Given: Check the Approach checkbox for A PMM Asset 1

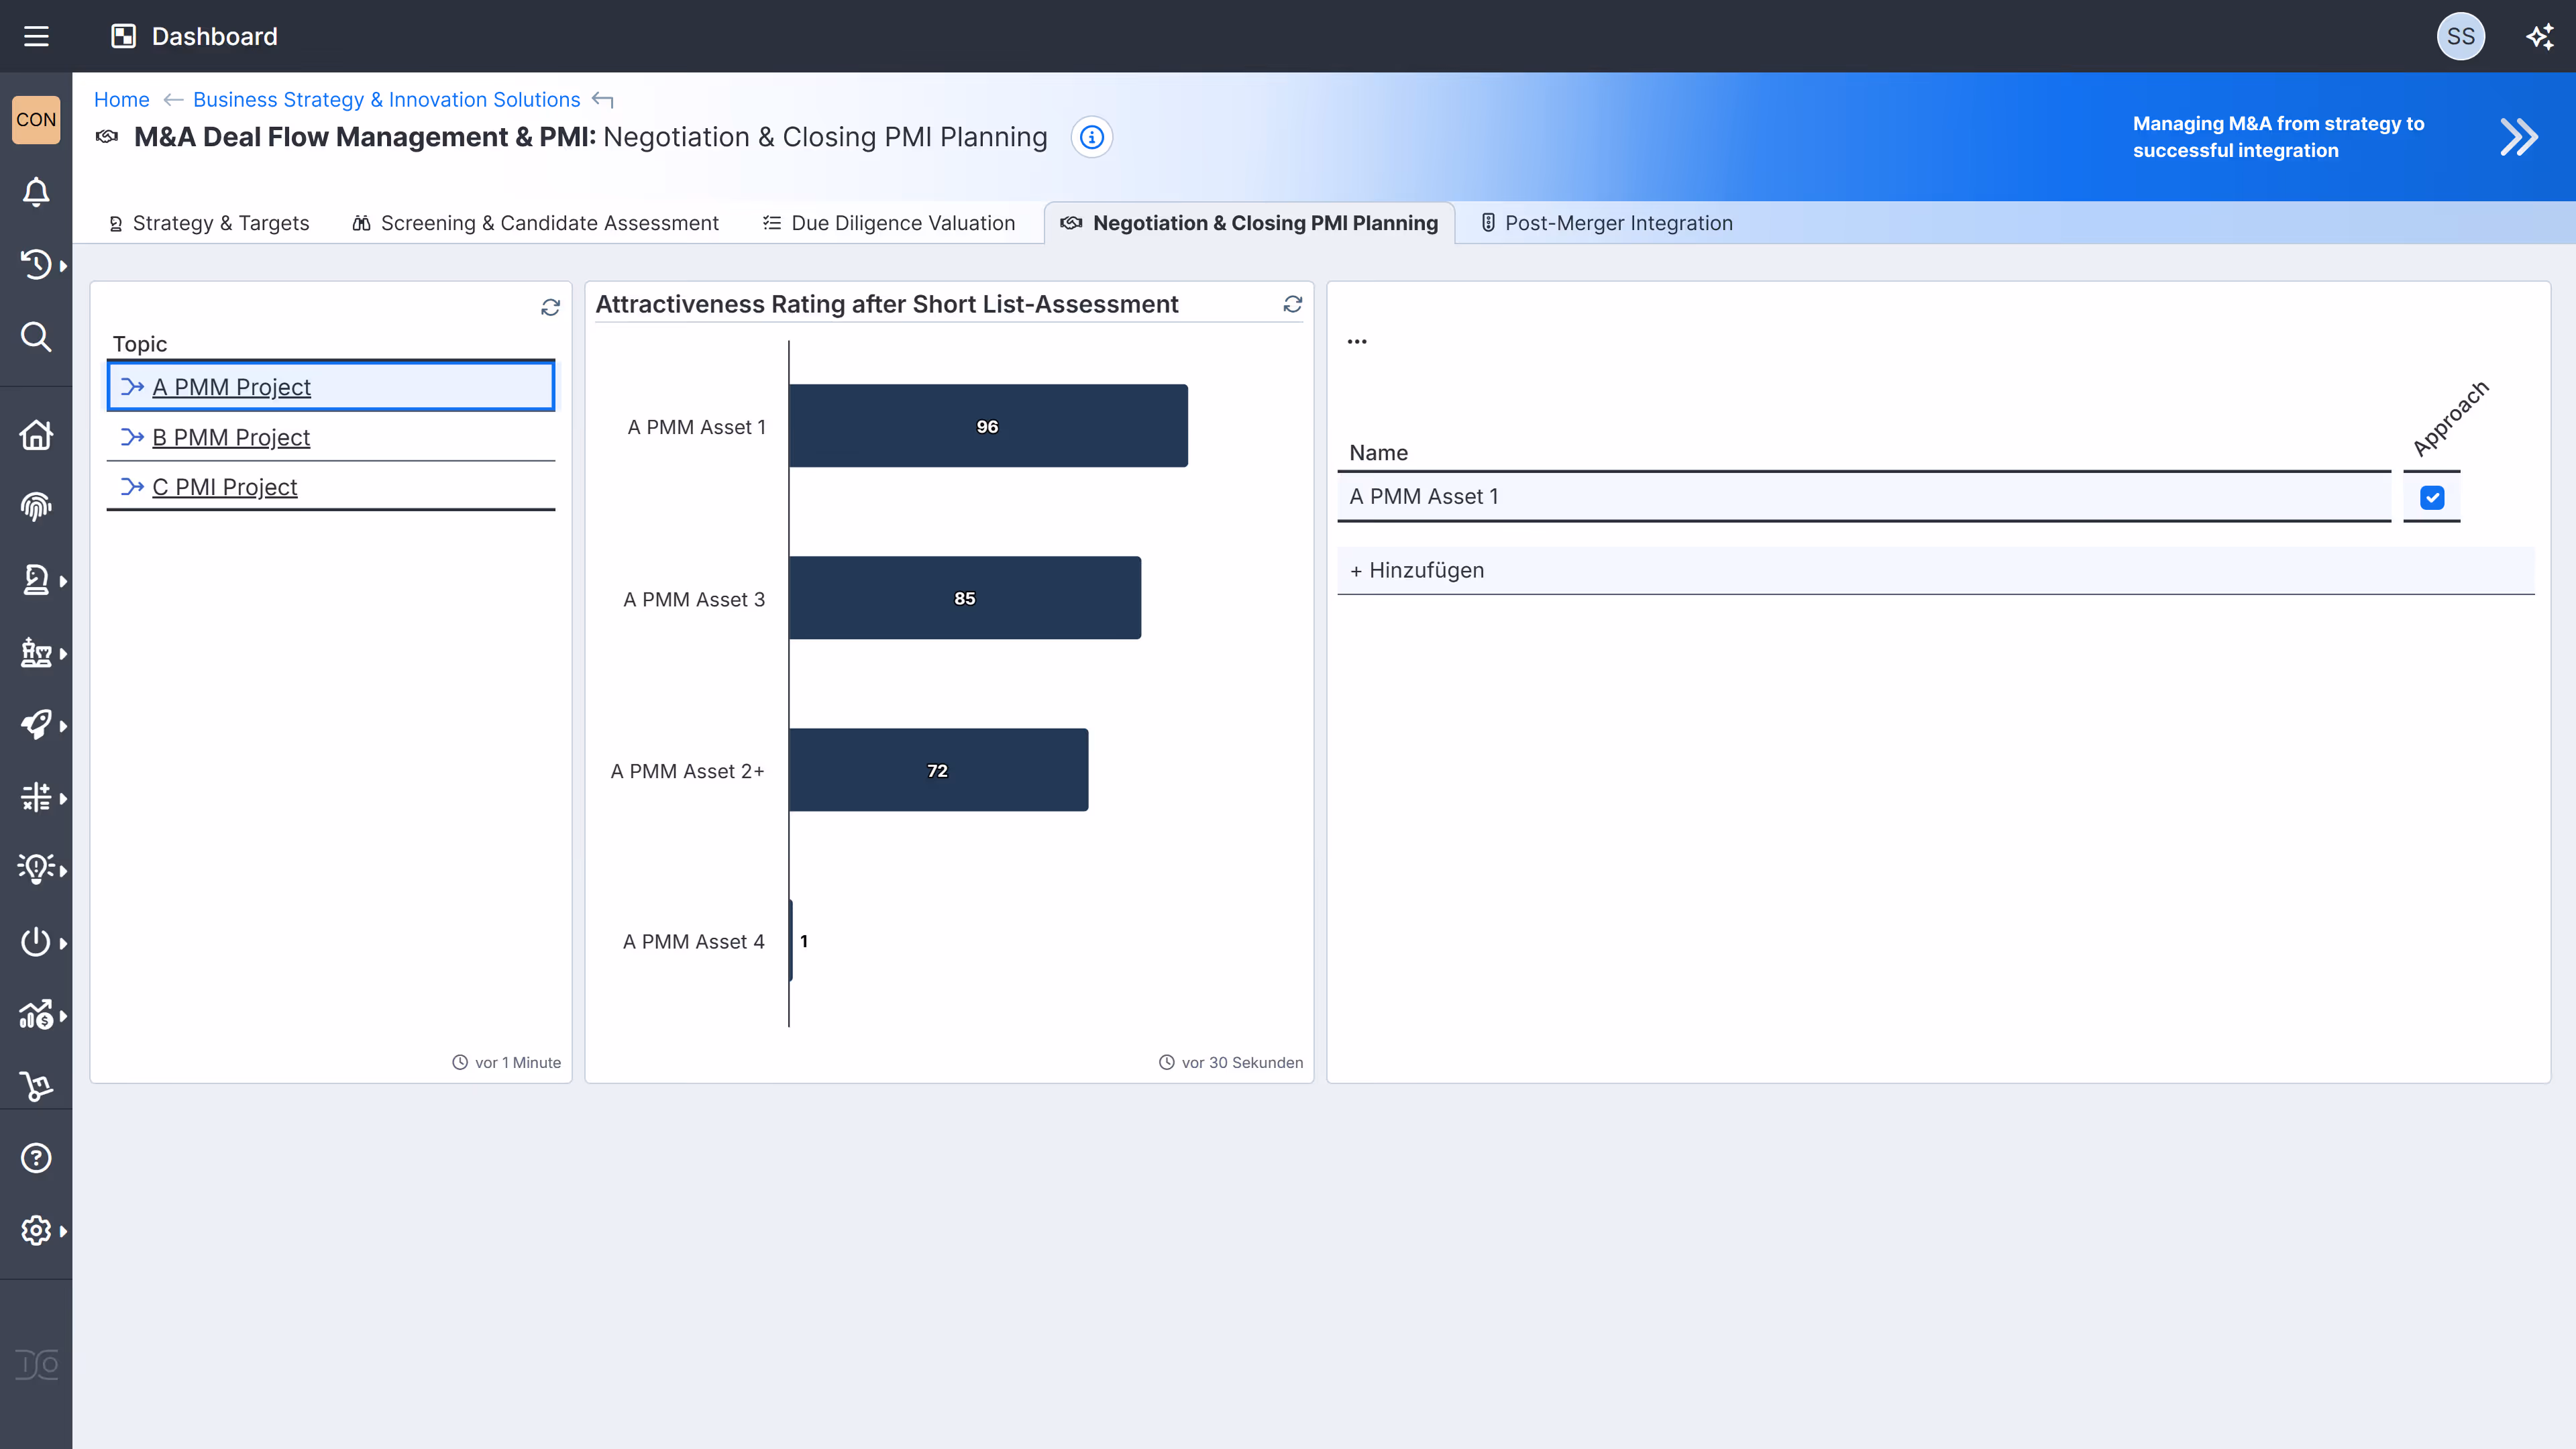Looking at the screenshot, I should [x=2431, y=496].
